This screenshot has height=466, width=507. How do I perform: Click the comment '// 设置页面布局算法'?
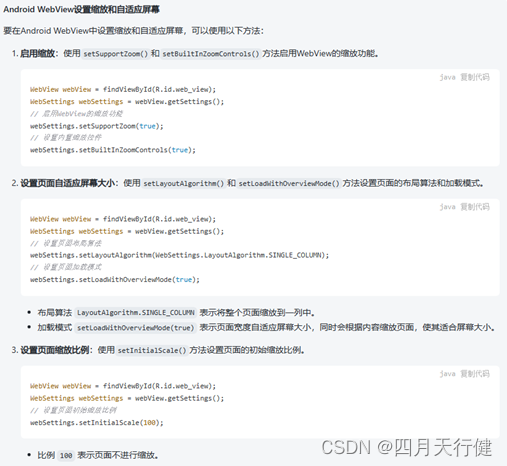tap(66, 243)
